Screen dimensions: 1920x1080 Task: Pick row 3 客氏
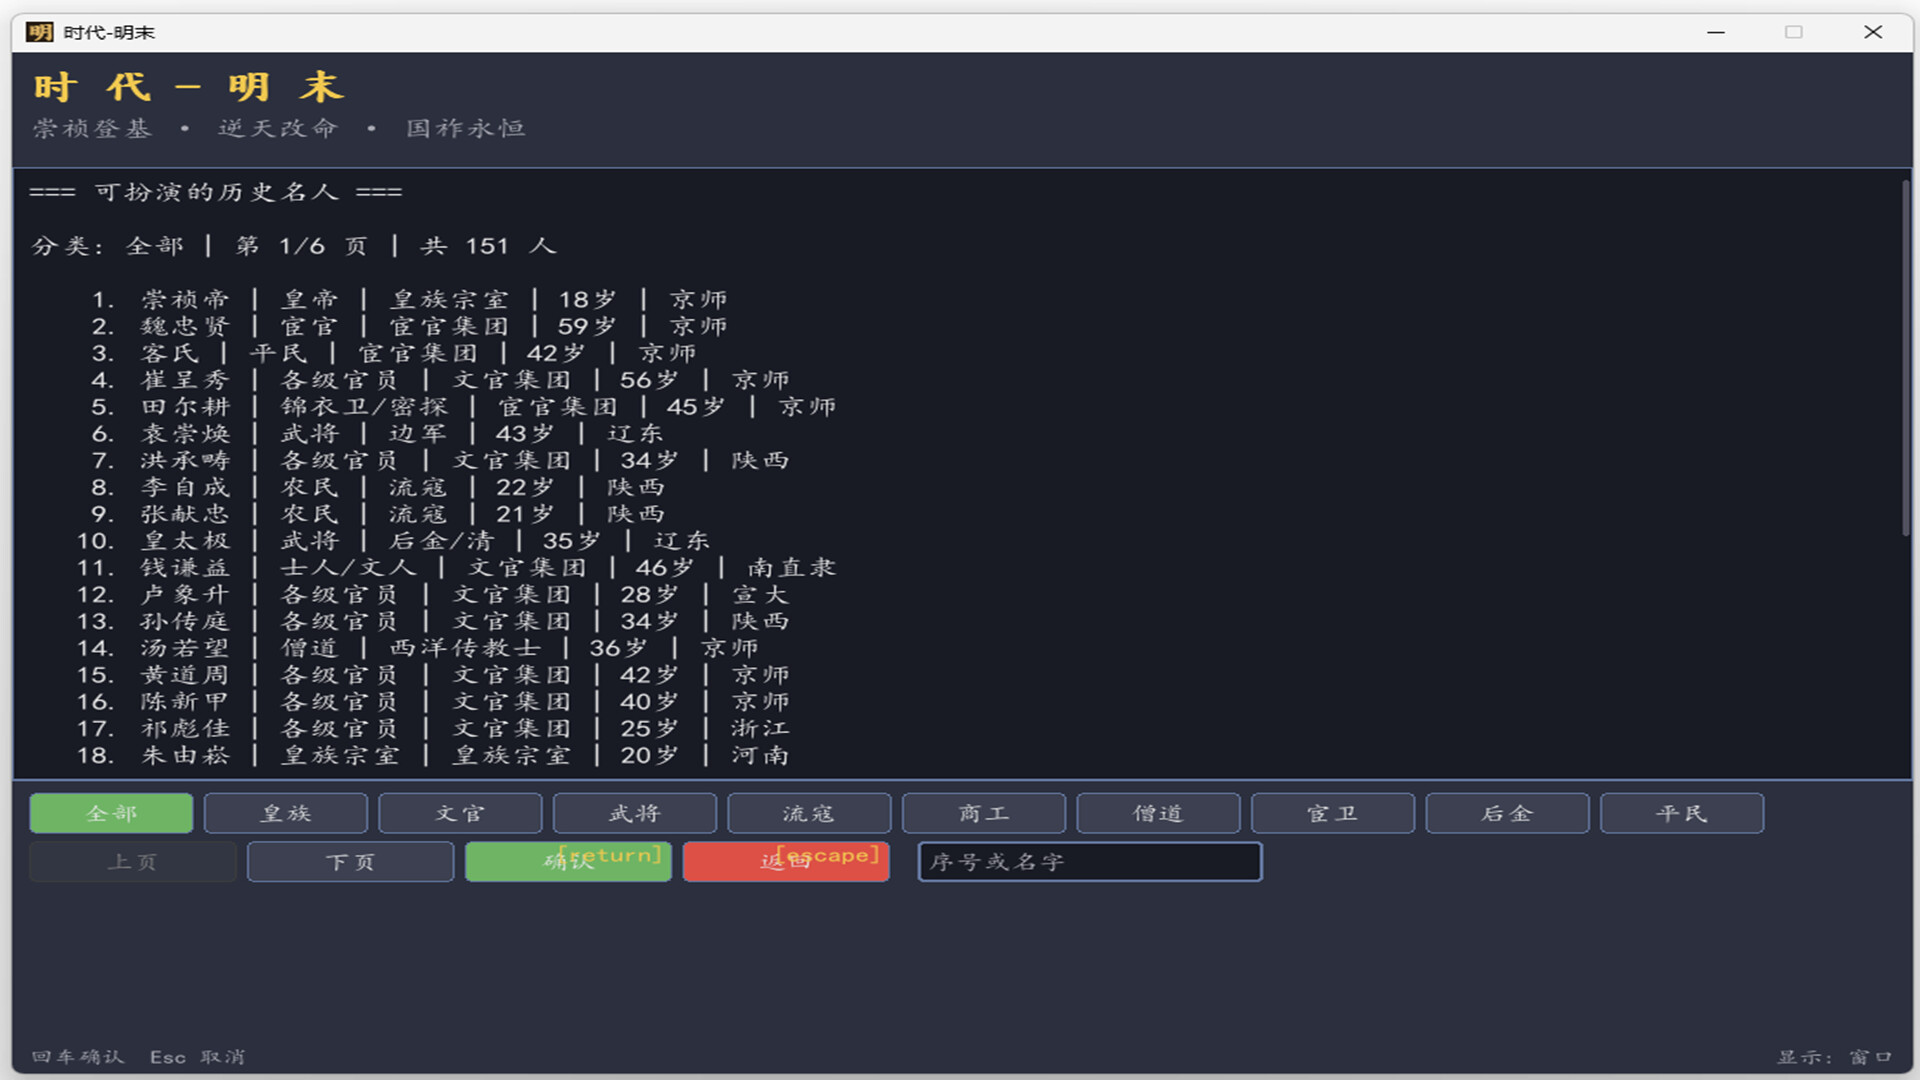coord(394,353)
